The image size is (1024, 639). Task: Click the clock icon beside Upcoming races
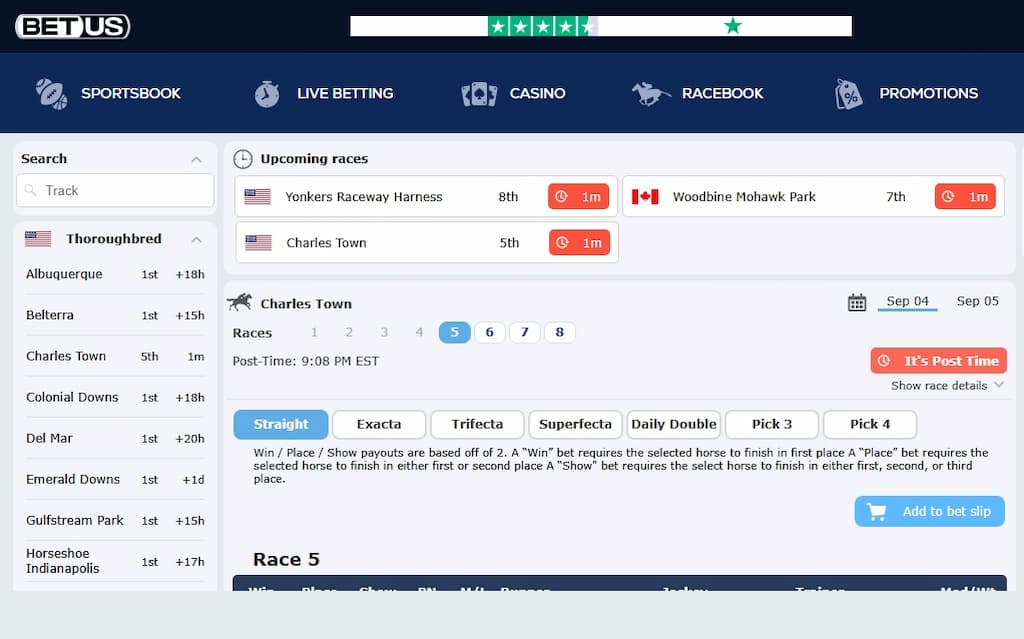pos(242,159)
